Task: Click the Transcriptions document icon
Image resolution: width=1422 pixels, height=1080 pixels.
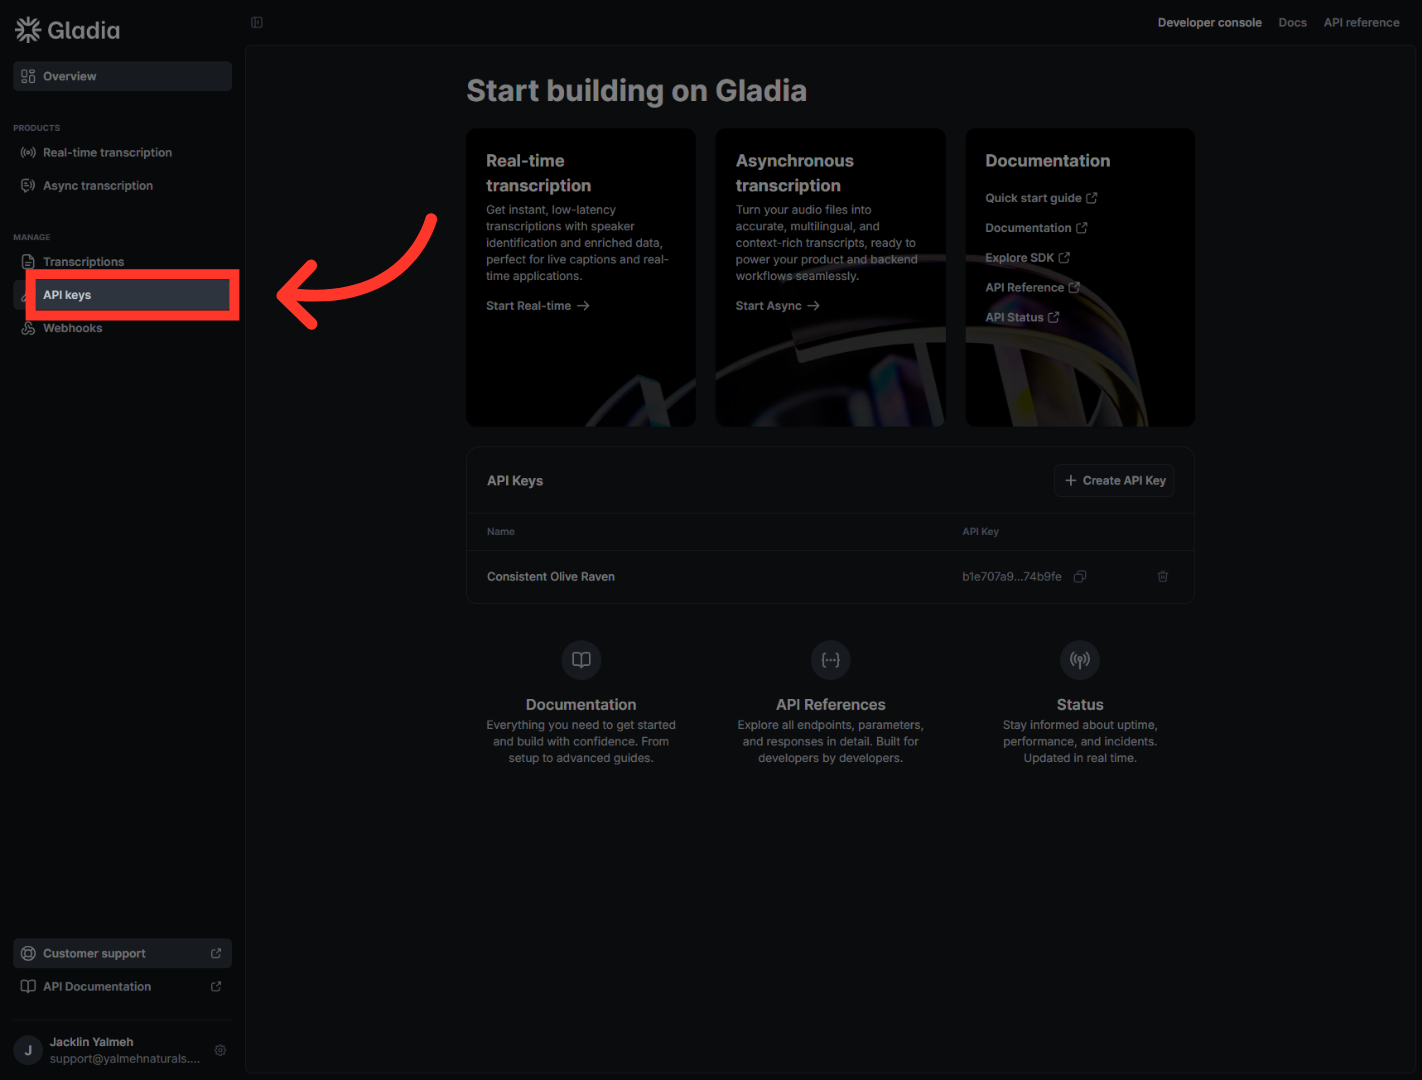Action: (28, 262)
